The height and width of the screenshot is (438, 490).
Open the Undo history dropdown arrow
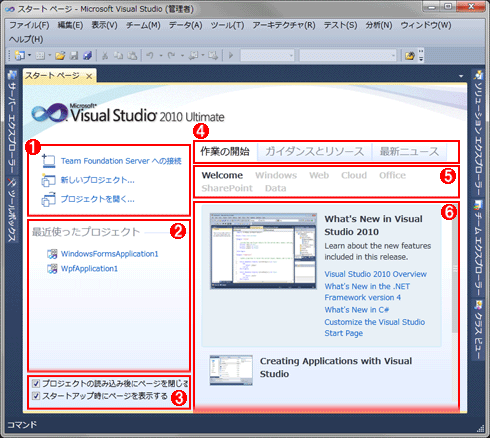[x=161, y=55]
